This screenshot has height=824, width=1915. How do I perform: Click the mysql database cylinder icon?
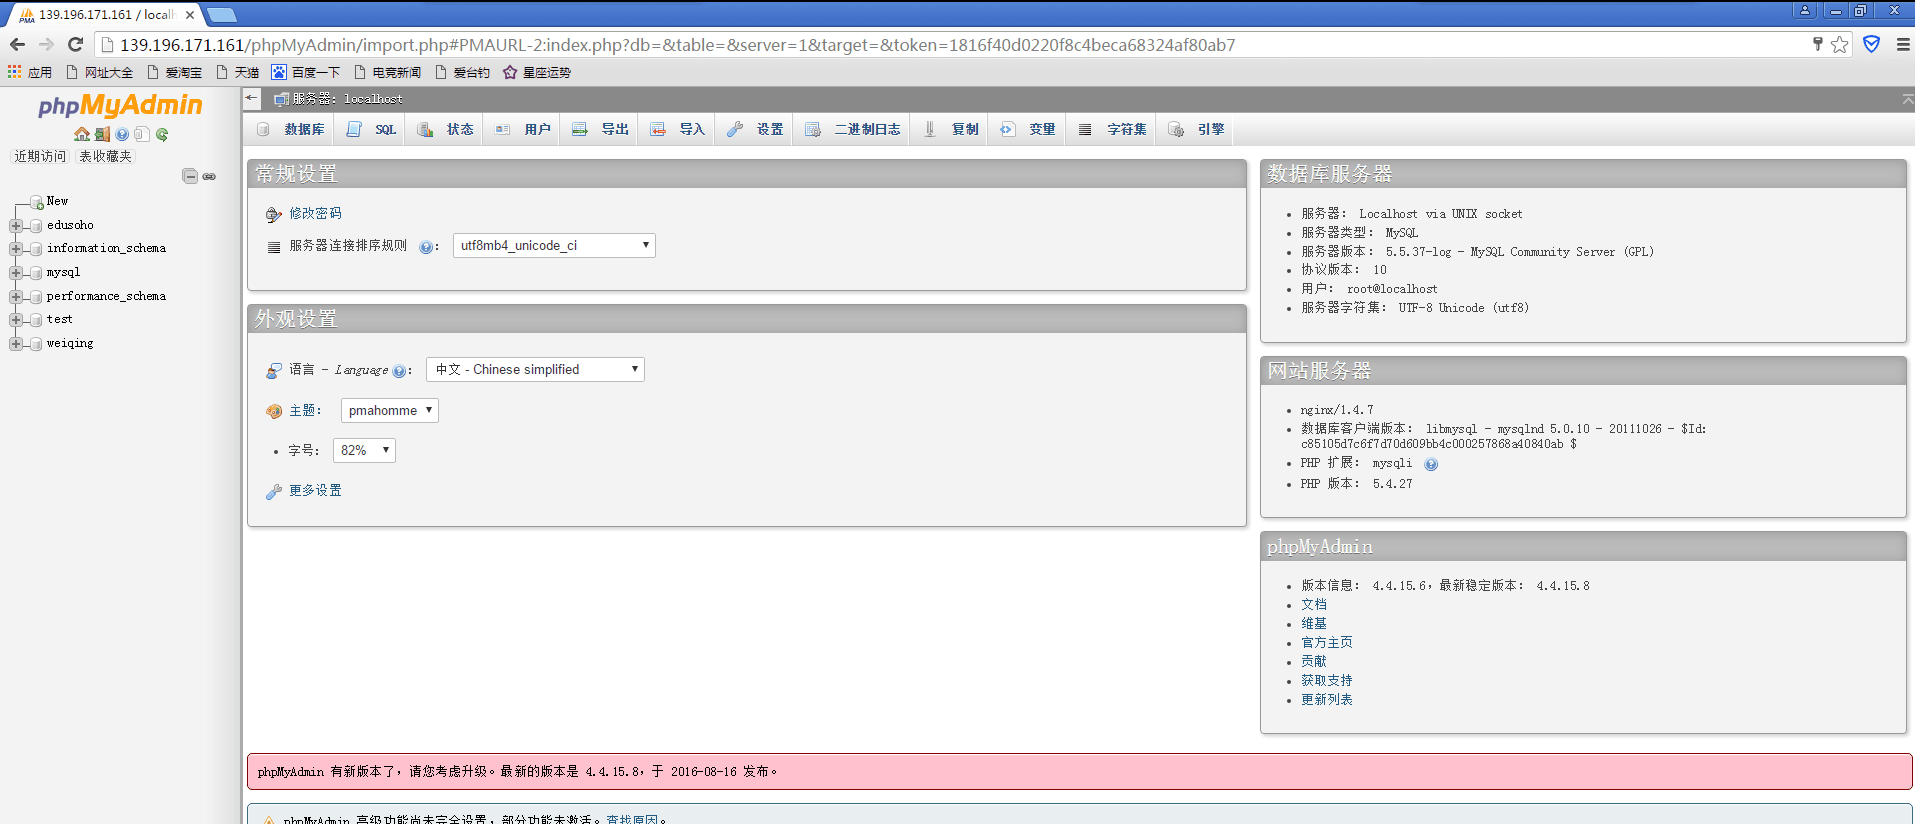coord(37,273)
